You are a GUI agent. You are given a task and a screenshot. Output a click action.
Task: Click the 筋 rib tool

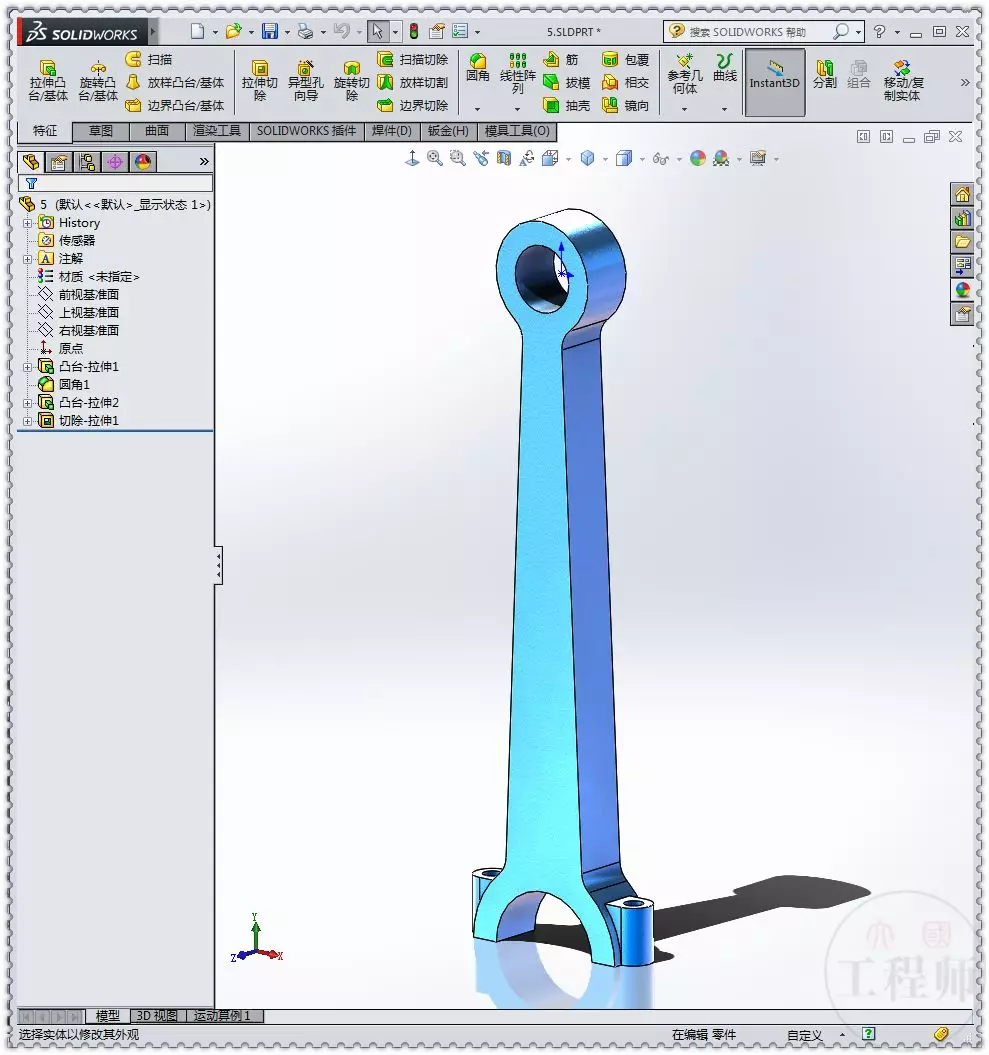point(560,59)
